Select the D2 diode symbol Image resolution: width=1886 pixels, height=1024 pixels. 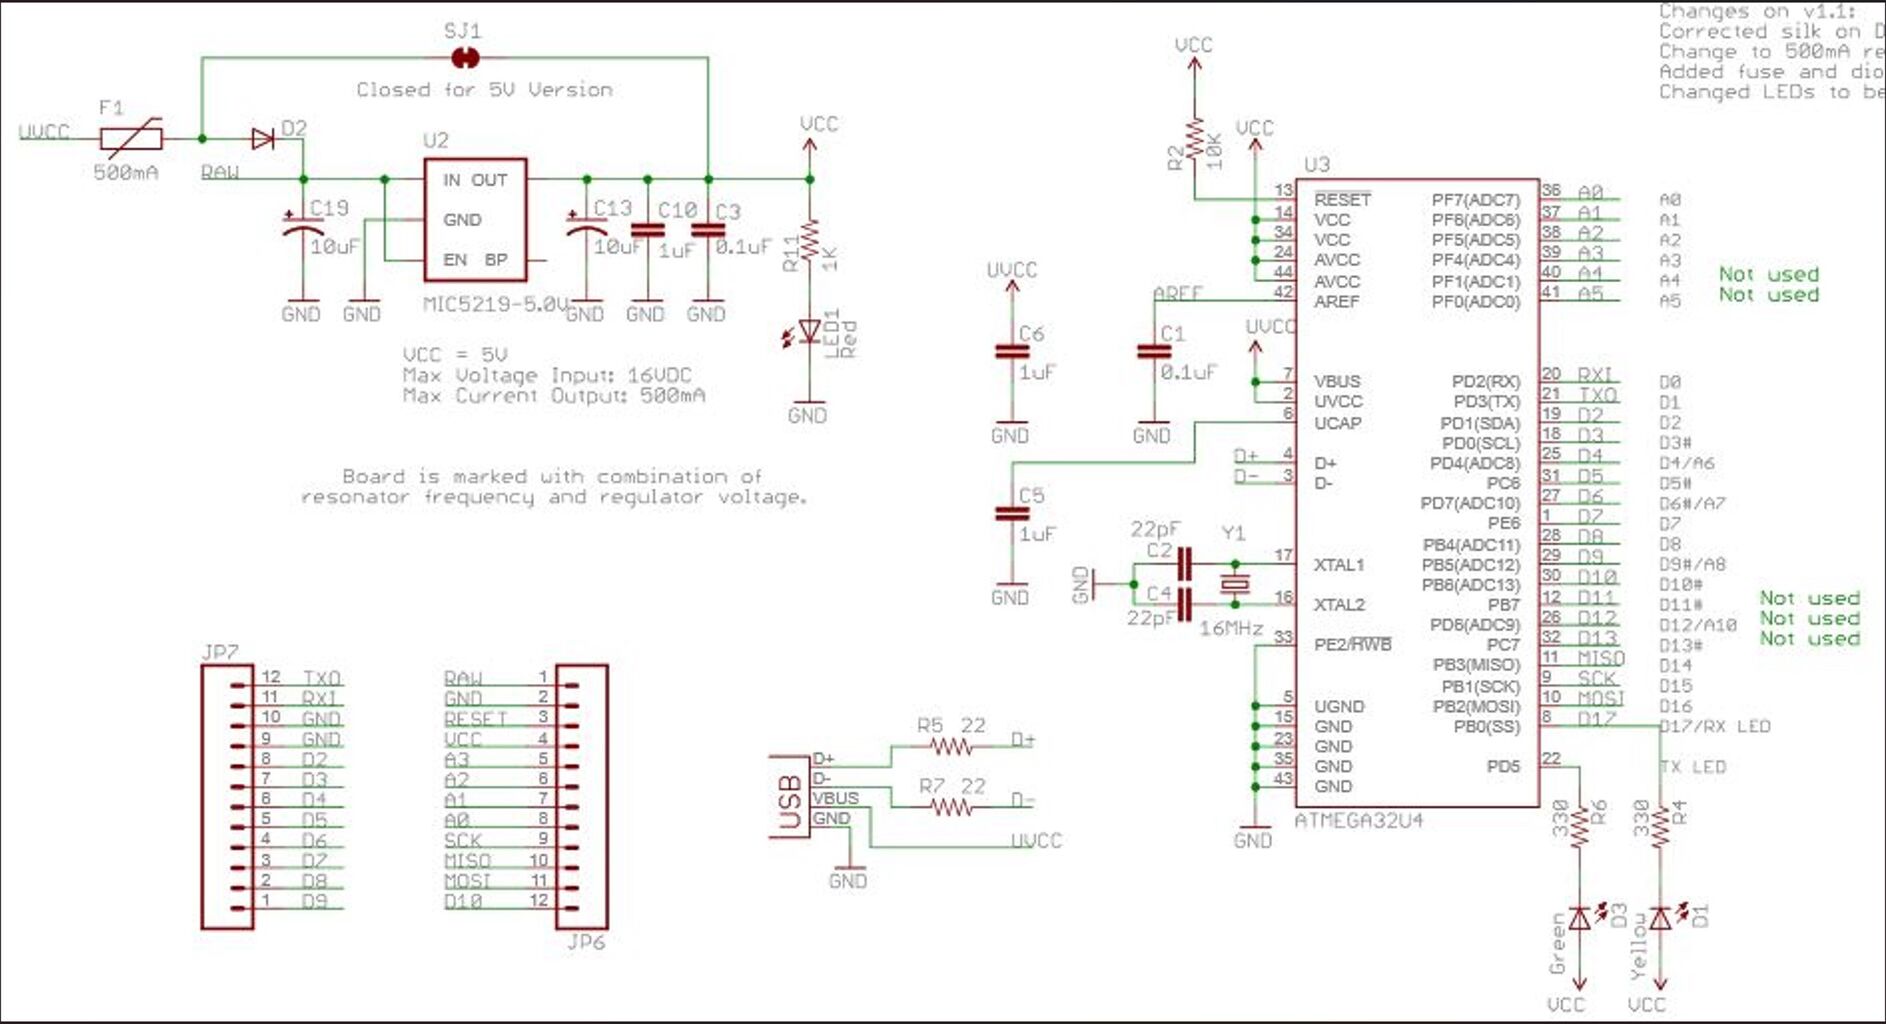pyautogui.click(x=264, y=137)
